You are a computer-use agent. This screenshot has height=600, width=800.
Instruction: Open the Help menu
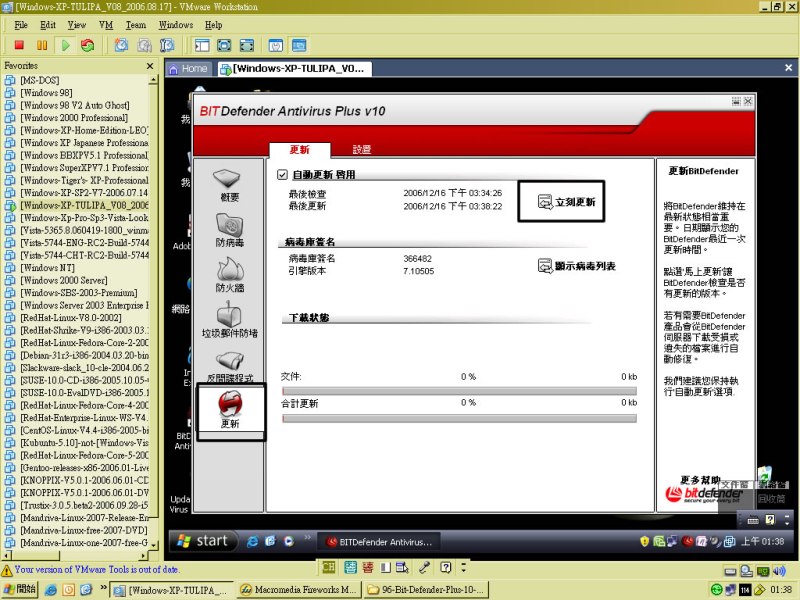pos(214,24)
